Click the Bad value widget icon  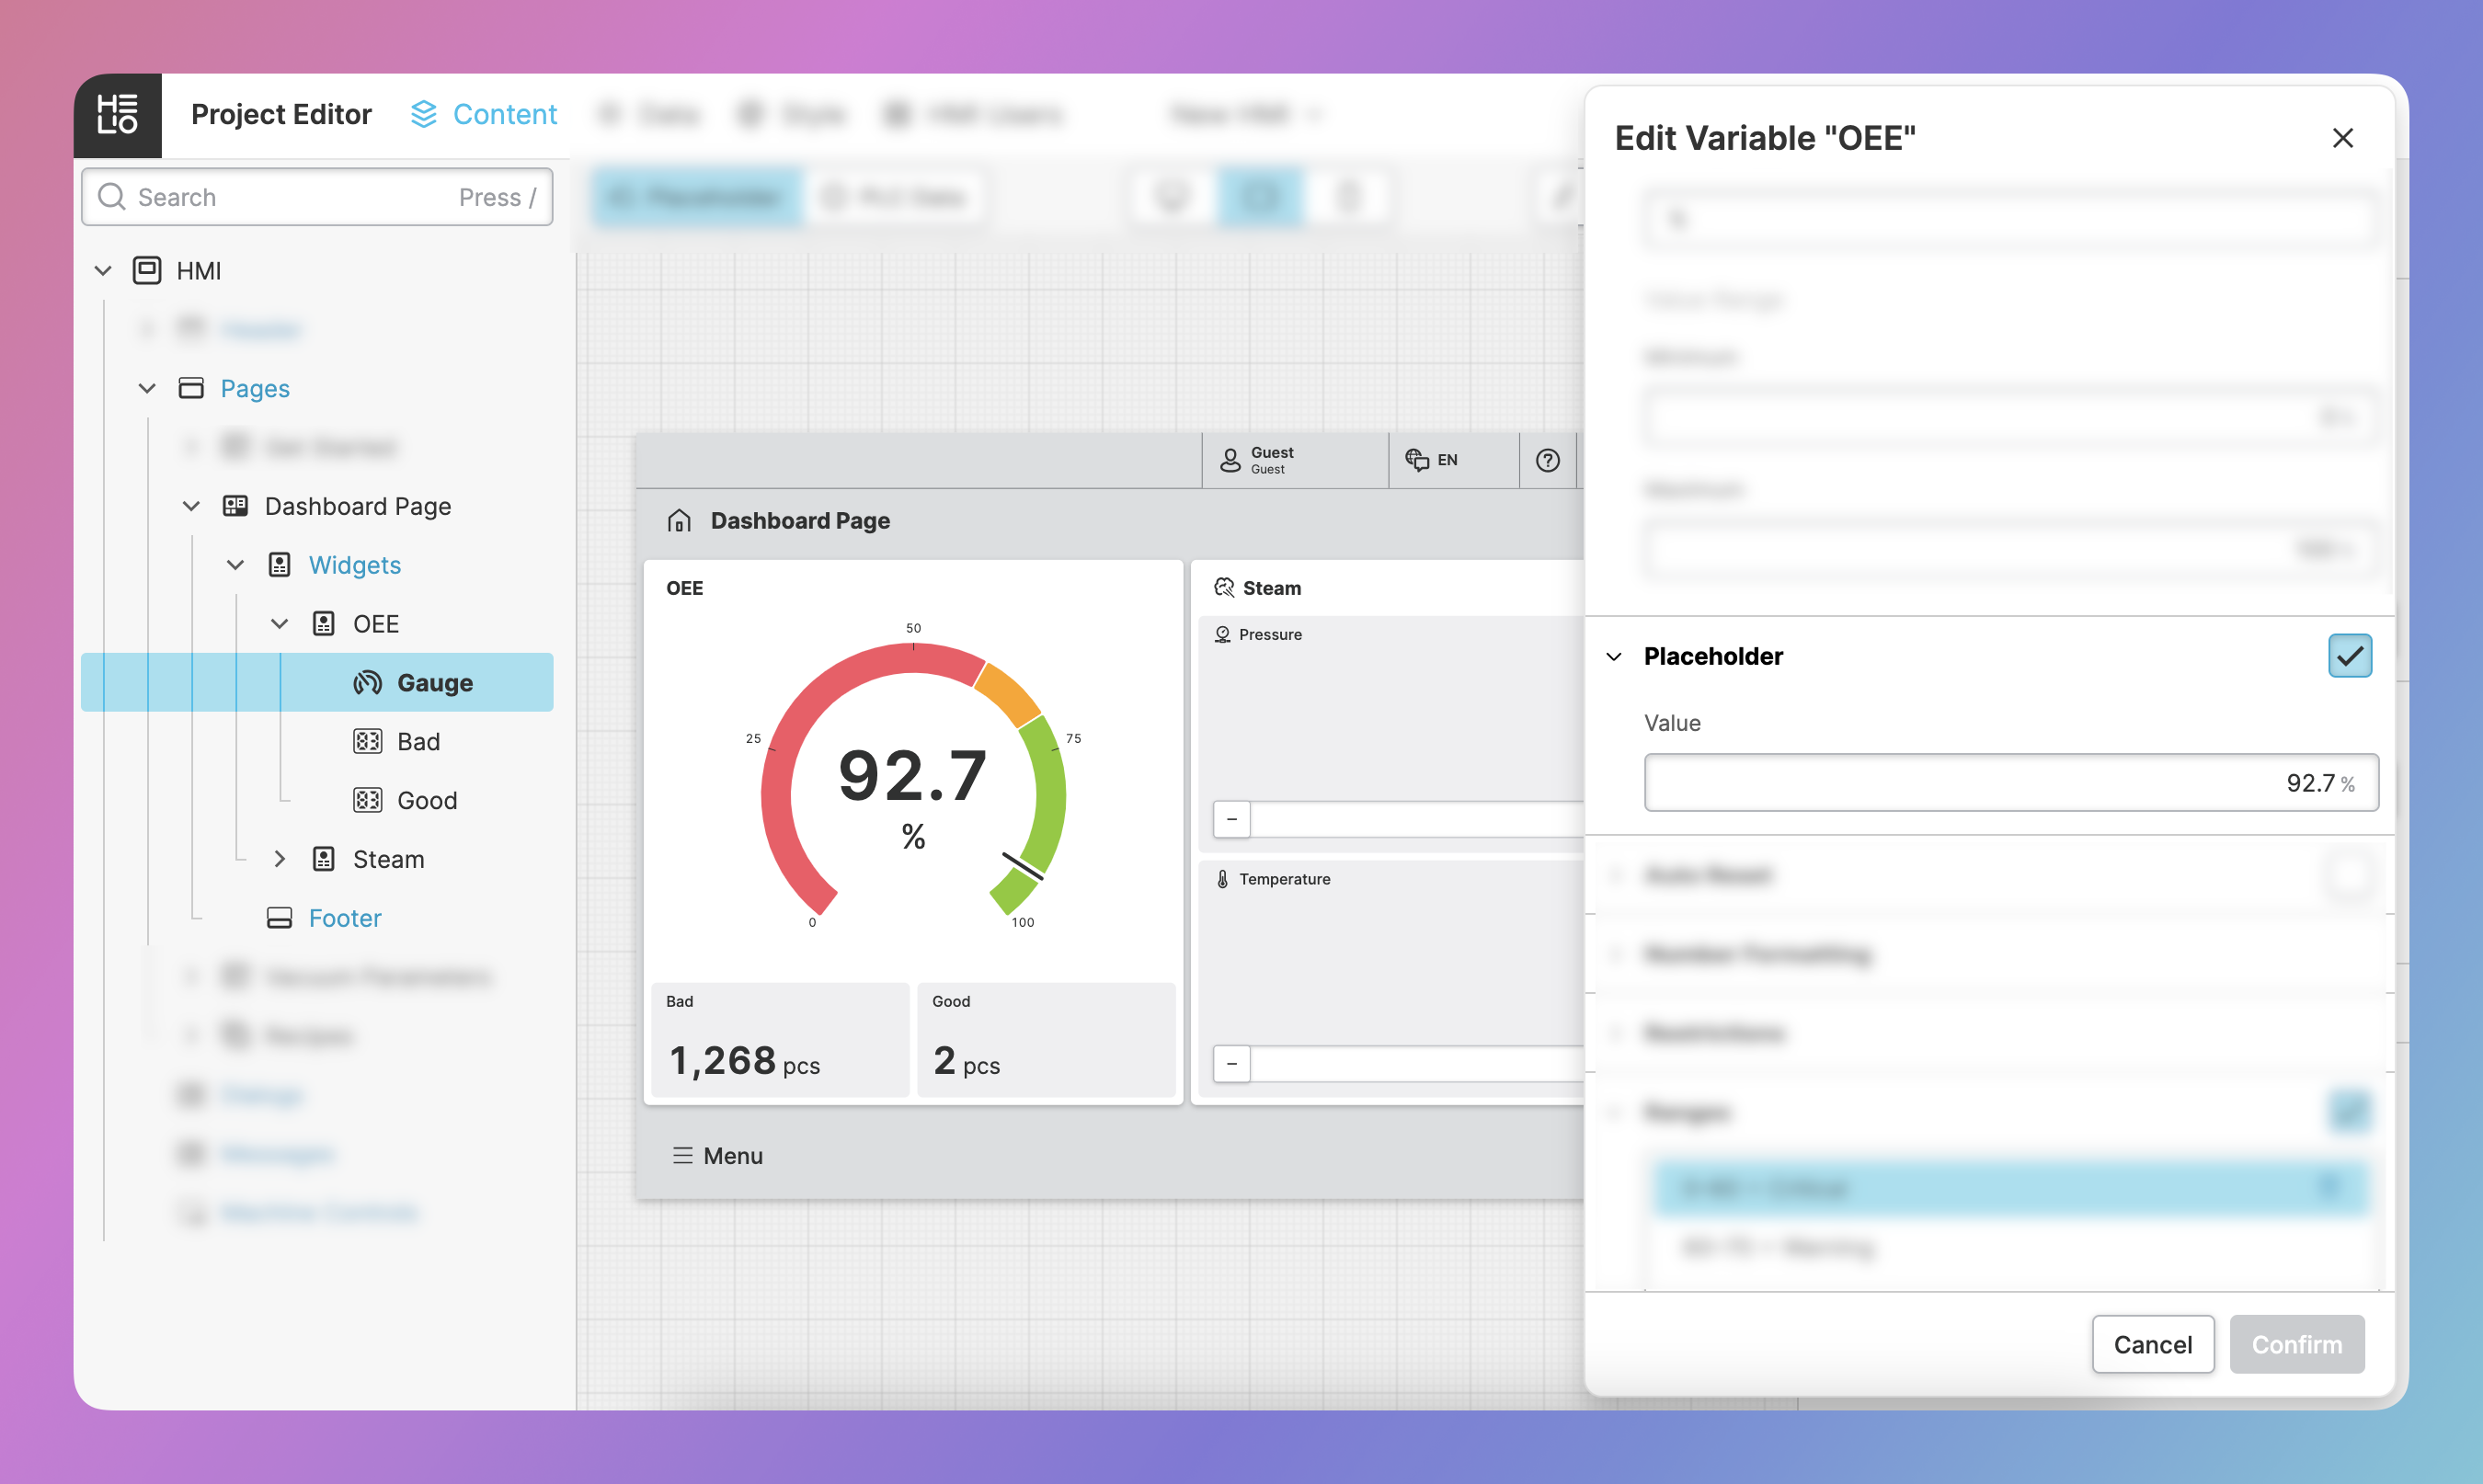click(x=367, y=742)
